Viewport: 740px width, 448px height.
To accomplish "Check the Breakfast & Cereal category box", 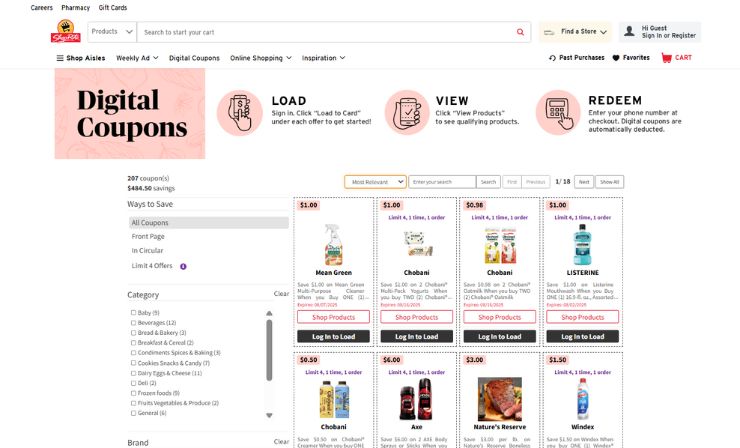I will coord(133,343).
